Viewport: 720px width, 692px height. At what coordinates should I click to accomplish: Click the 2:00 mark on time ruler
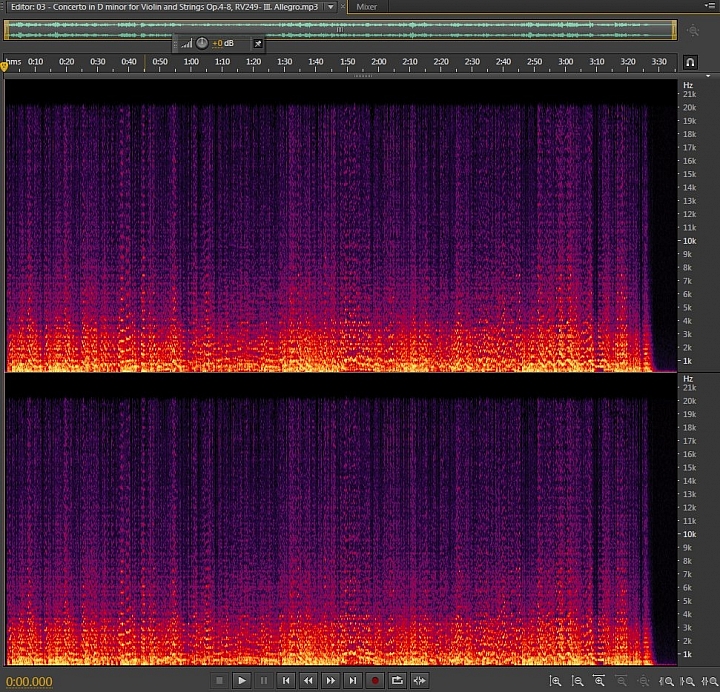point(378,62)
